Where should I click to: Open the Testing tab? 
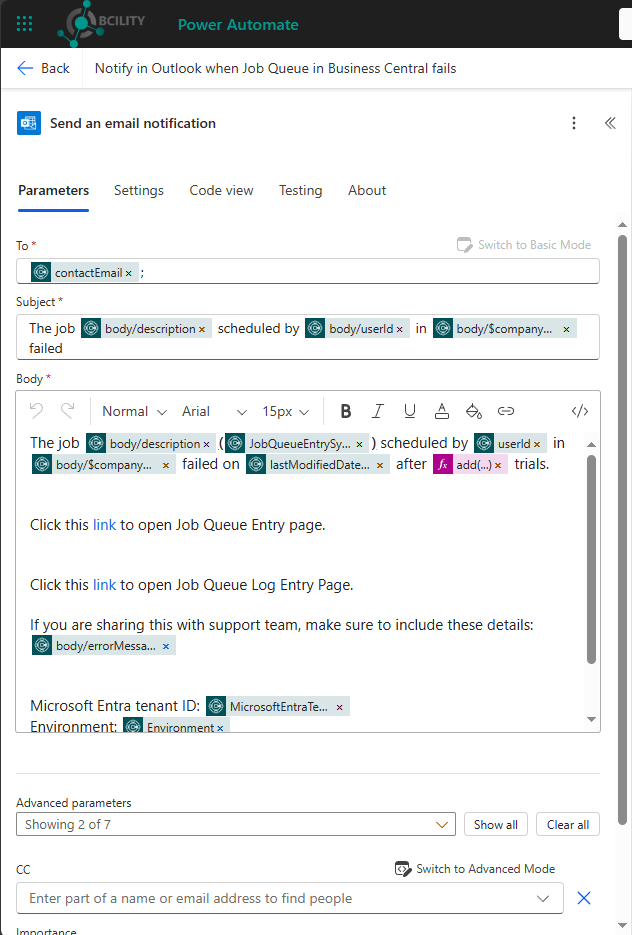300,191
